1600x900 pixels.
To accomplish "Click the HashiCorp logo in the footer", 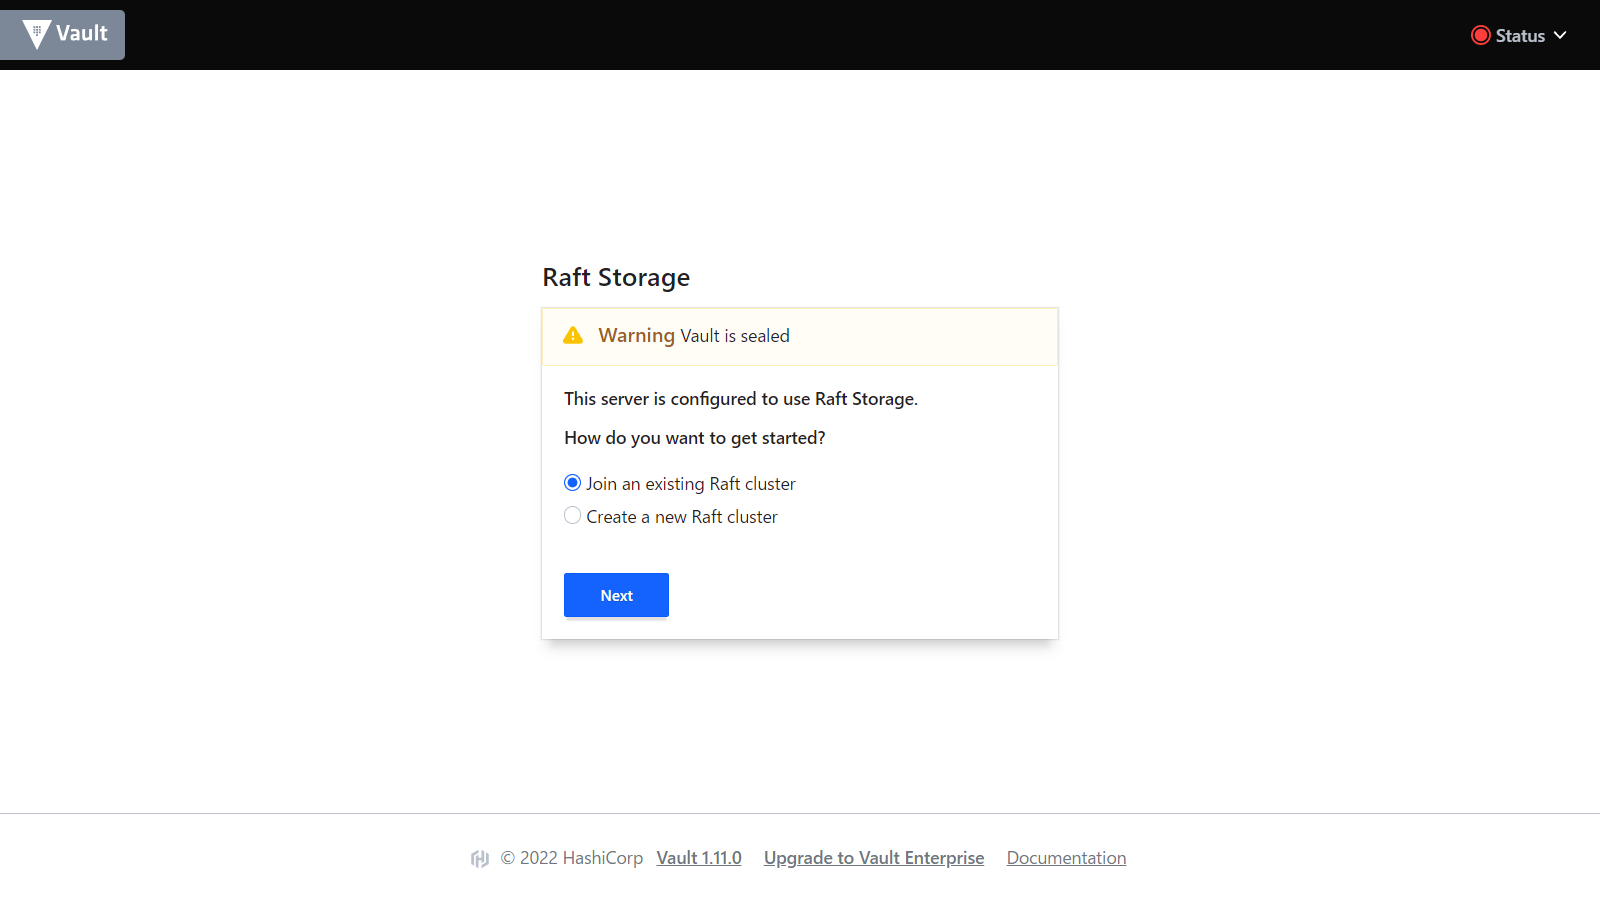I will tap(480, 858).
